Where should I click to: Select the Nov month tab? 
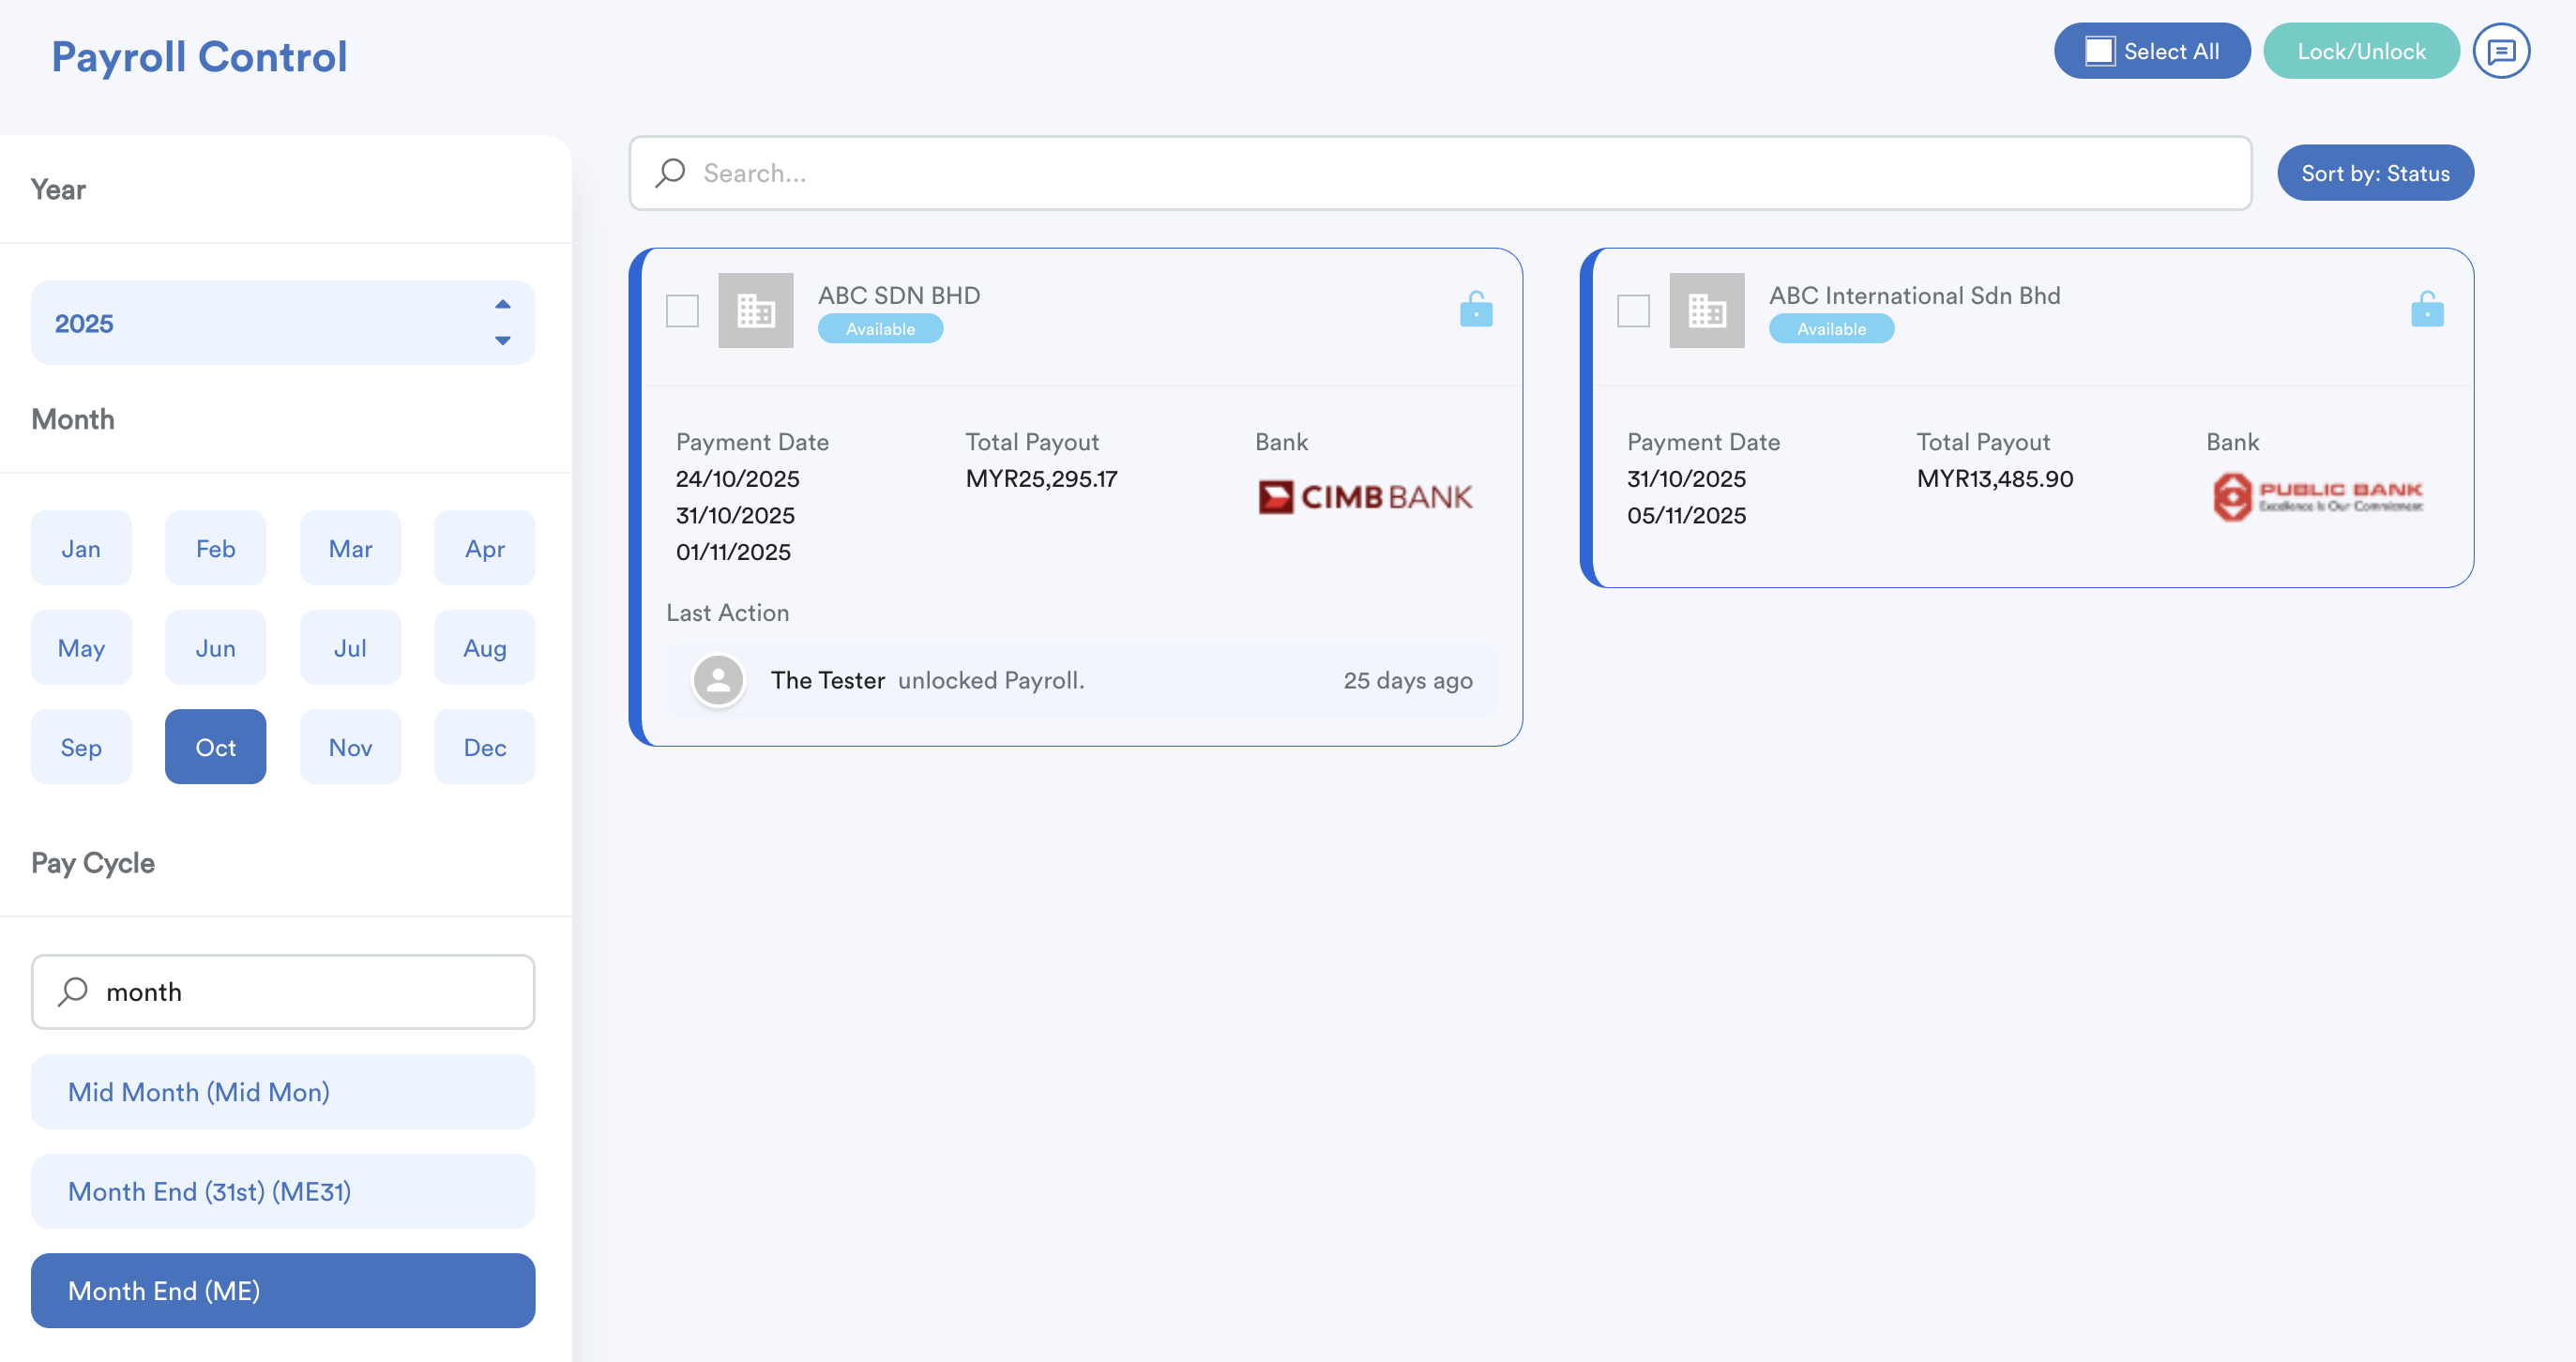coord(350,747)
